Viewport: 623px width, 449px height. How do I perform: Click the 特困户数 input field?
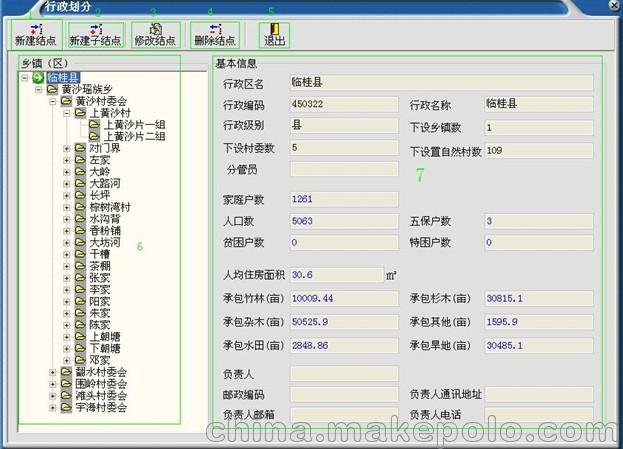pos(539,242)
